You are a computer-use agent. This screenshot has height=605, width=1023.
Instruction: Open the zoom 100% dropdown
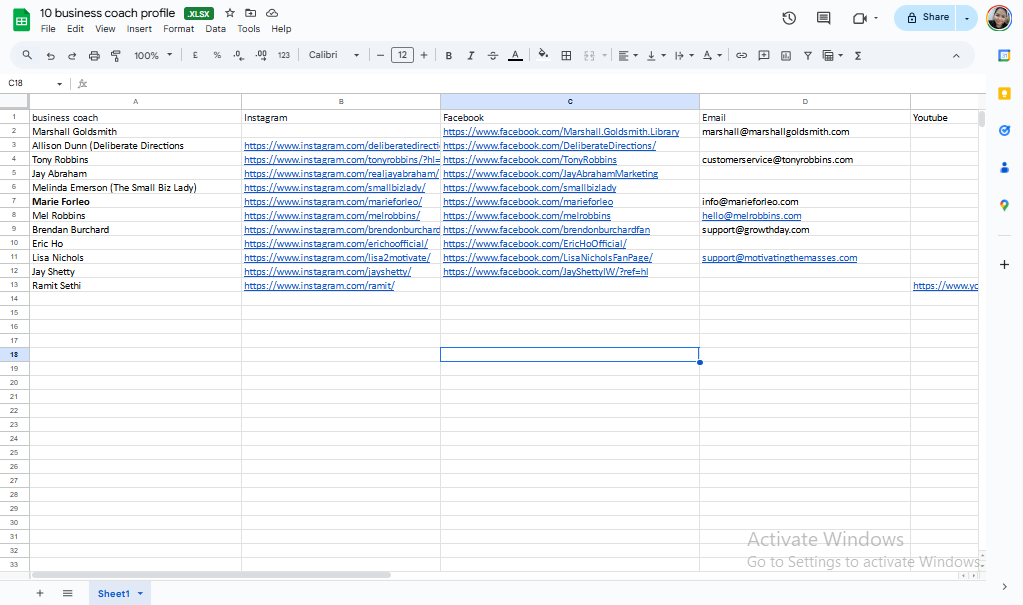(153, 55)
